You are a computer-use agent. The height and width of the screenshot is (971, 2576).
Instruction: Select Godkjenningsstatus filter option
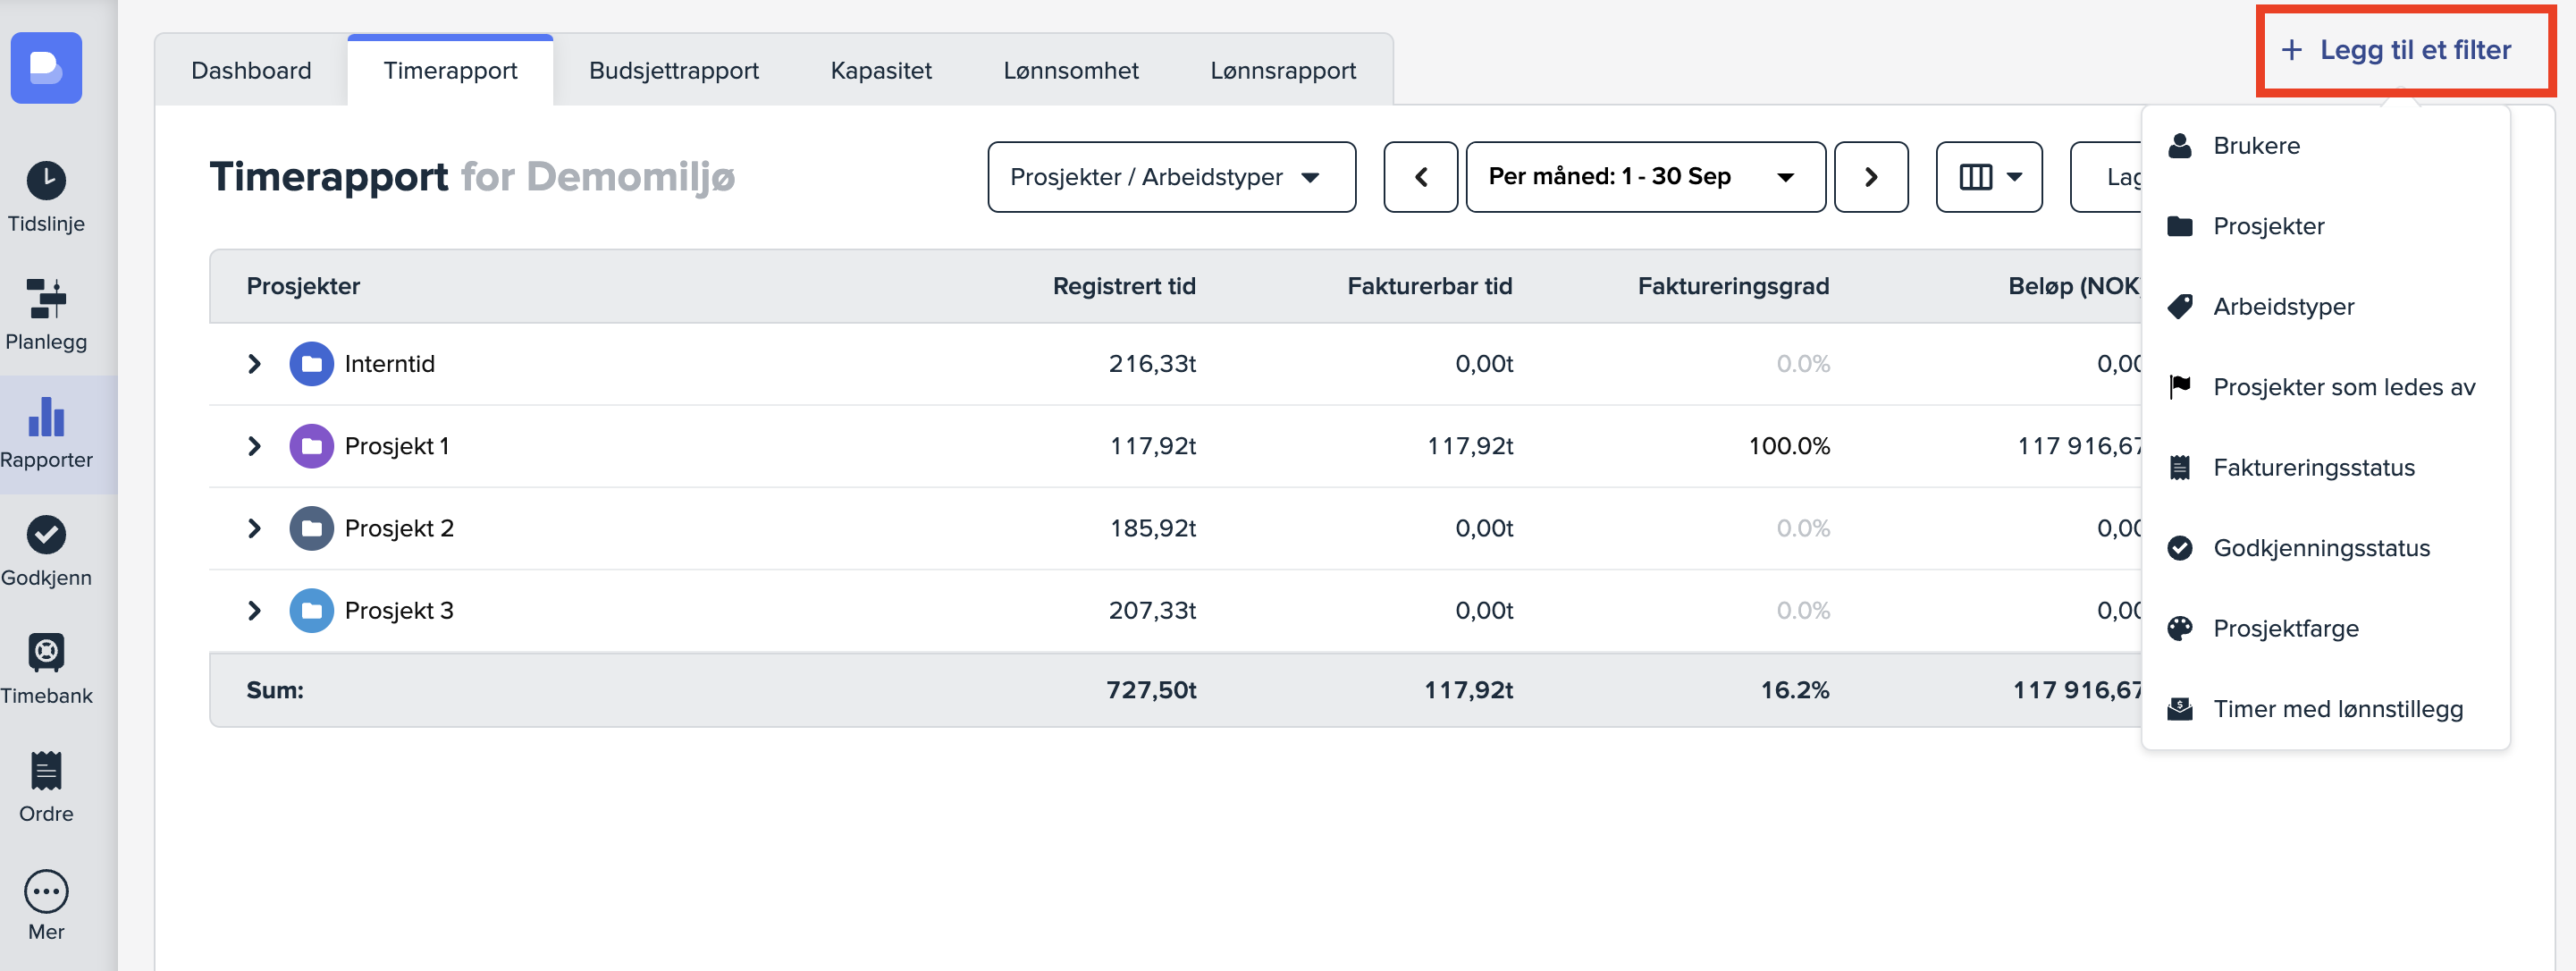point(2320,548)
